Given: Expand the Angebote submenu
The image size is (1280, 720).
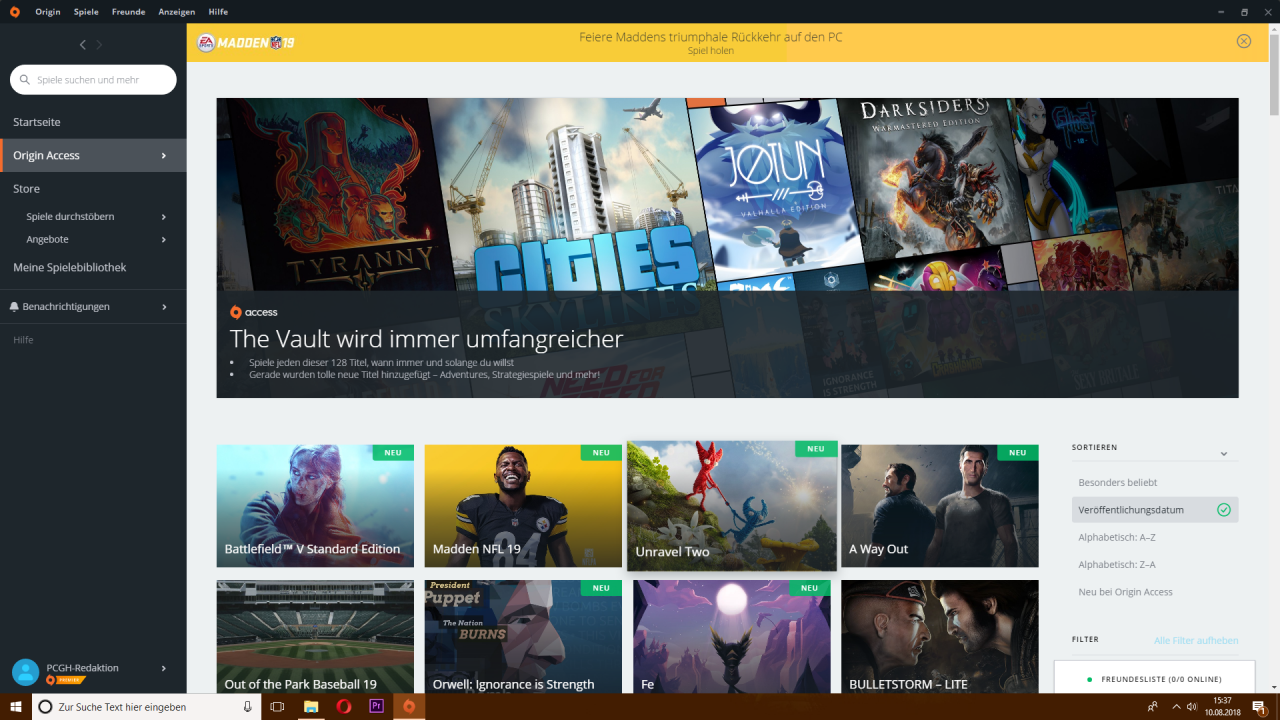Looking at the screenshot, I should pos(164,240).
